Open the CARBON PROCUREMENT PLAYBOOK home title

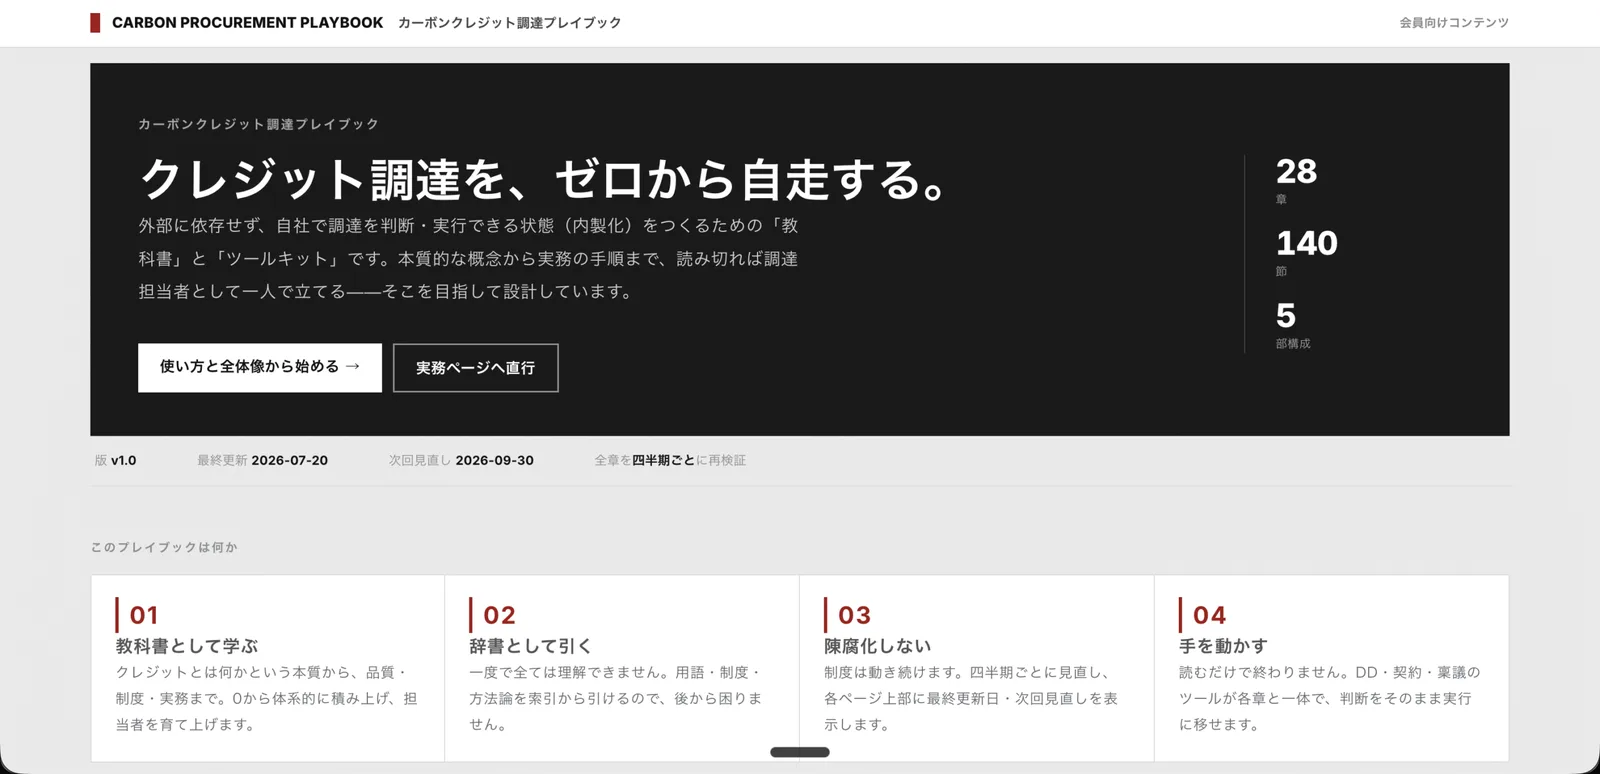pos(247,22)
